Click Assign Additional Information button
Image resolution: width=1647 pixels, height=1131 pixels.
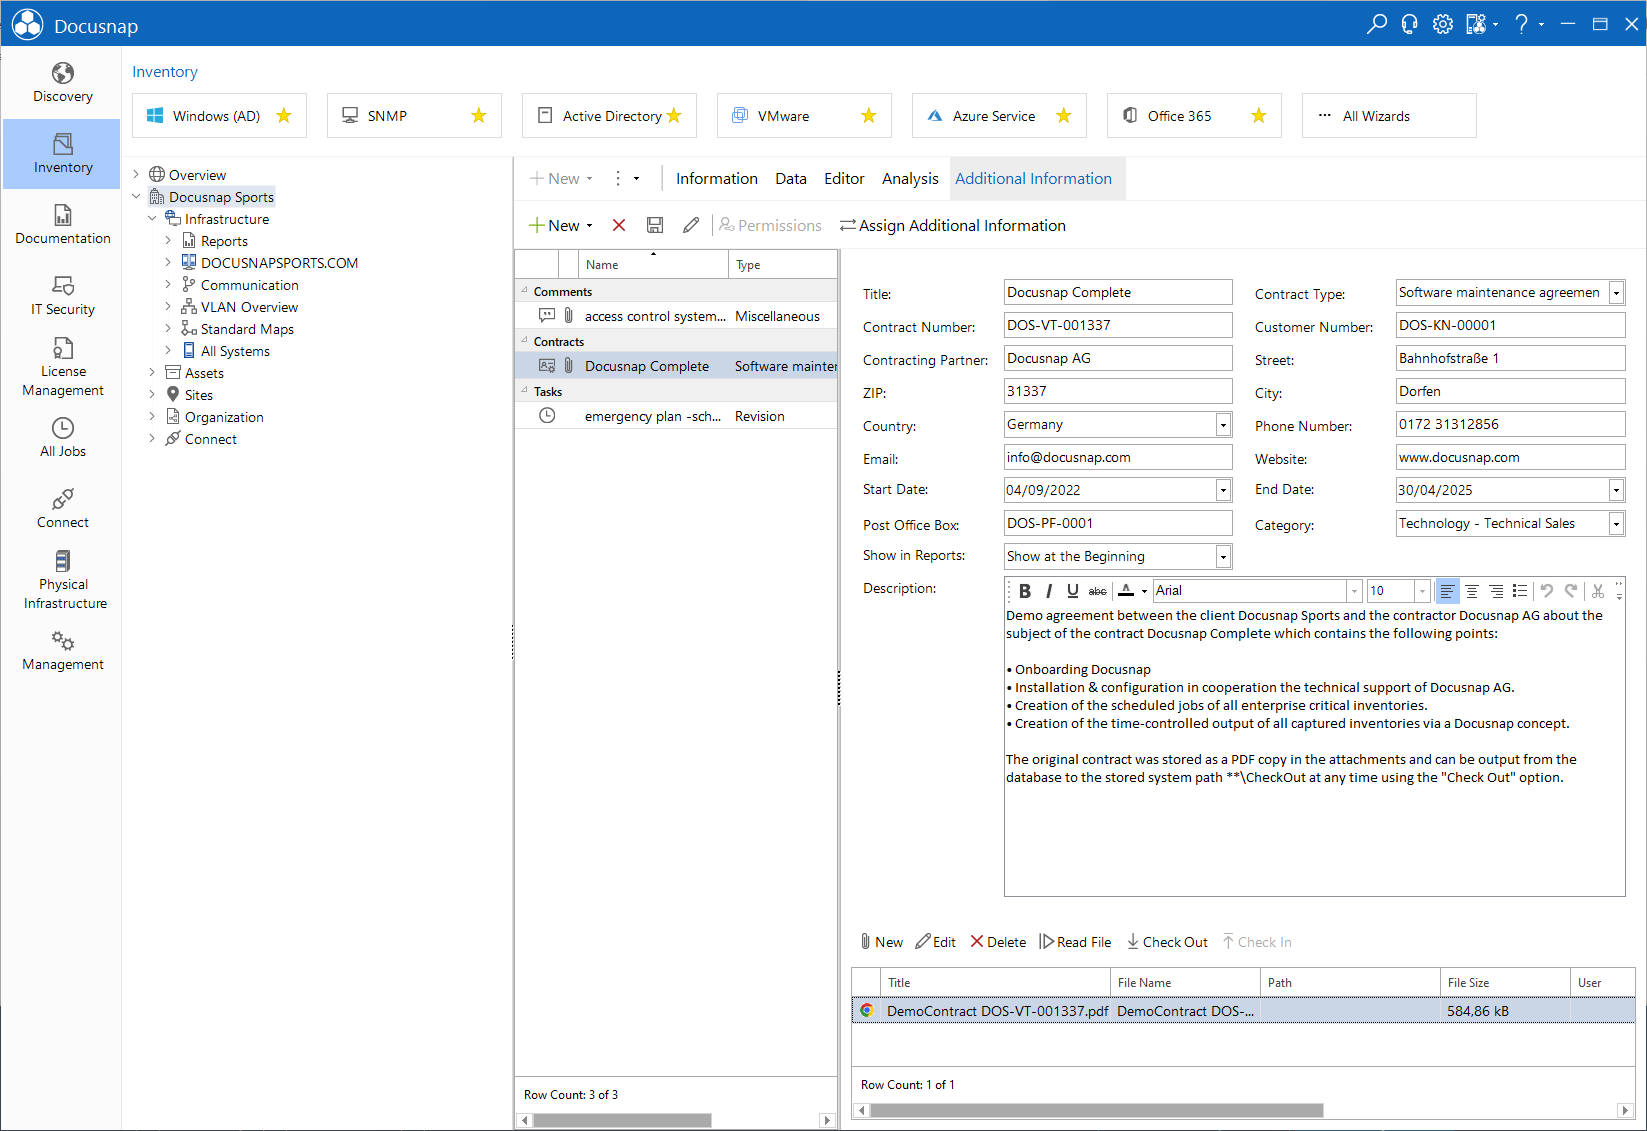[953, 225]
